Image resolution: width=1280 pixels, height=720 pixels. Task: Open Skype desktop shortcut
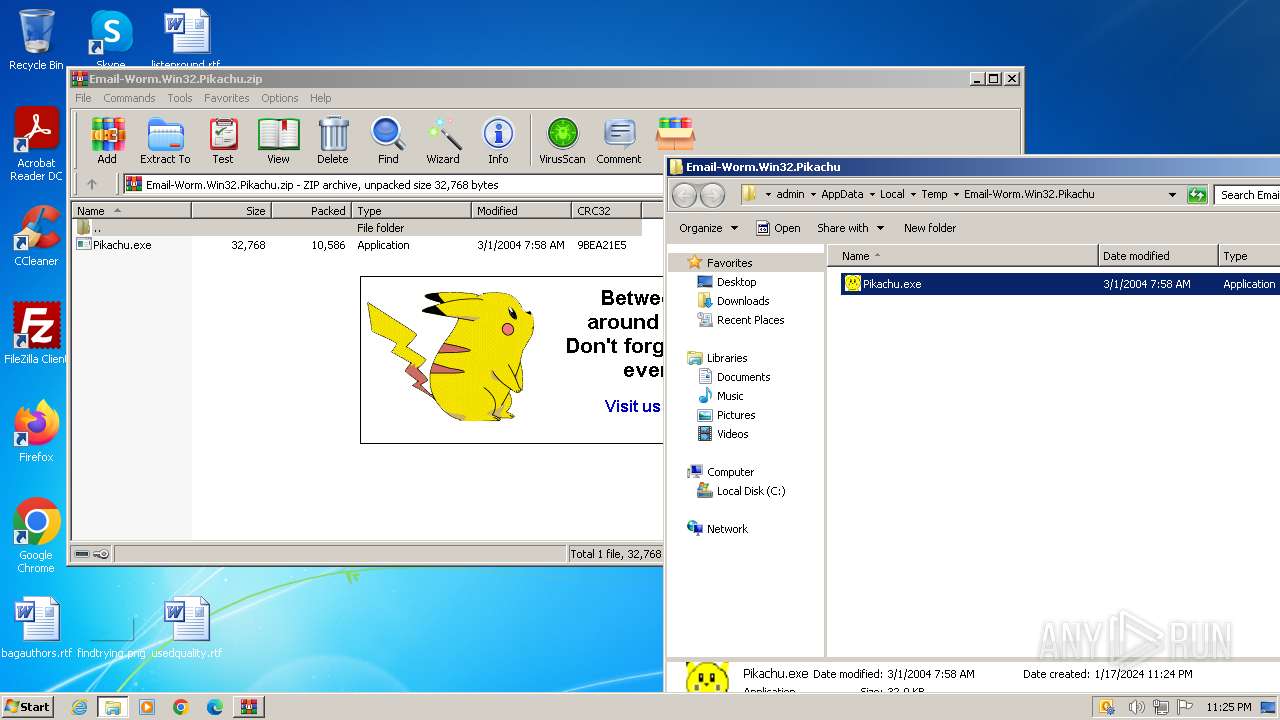point(110,40)
